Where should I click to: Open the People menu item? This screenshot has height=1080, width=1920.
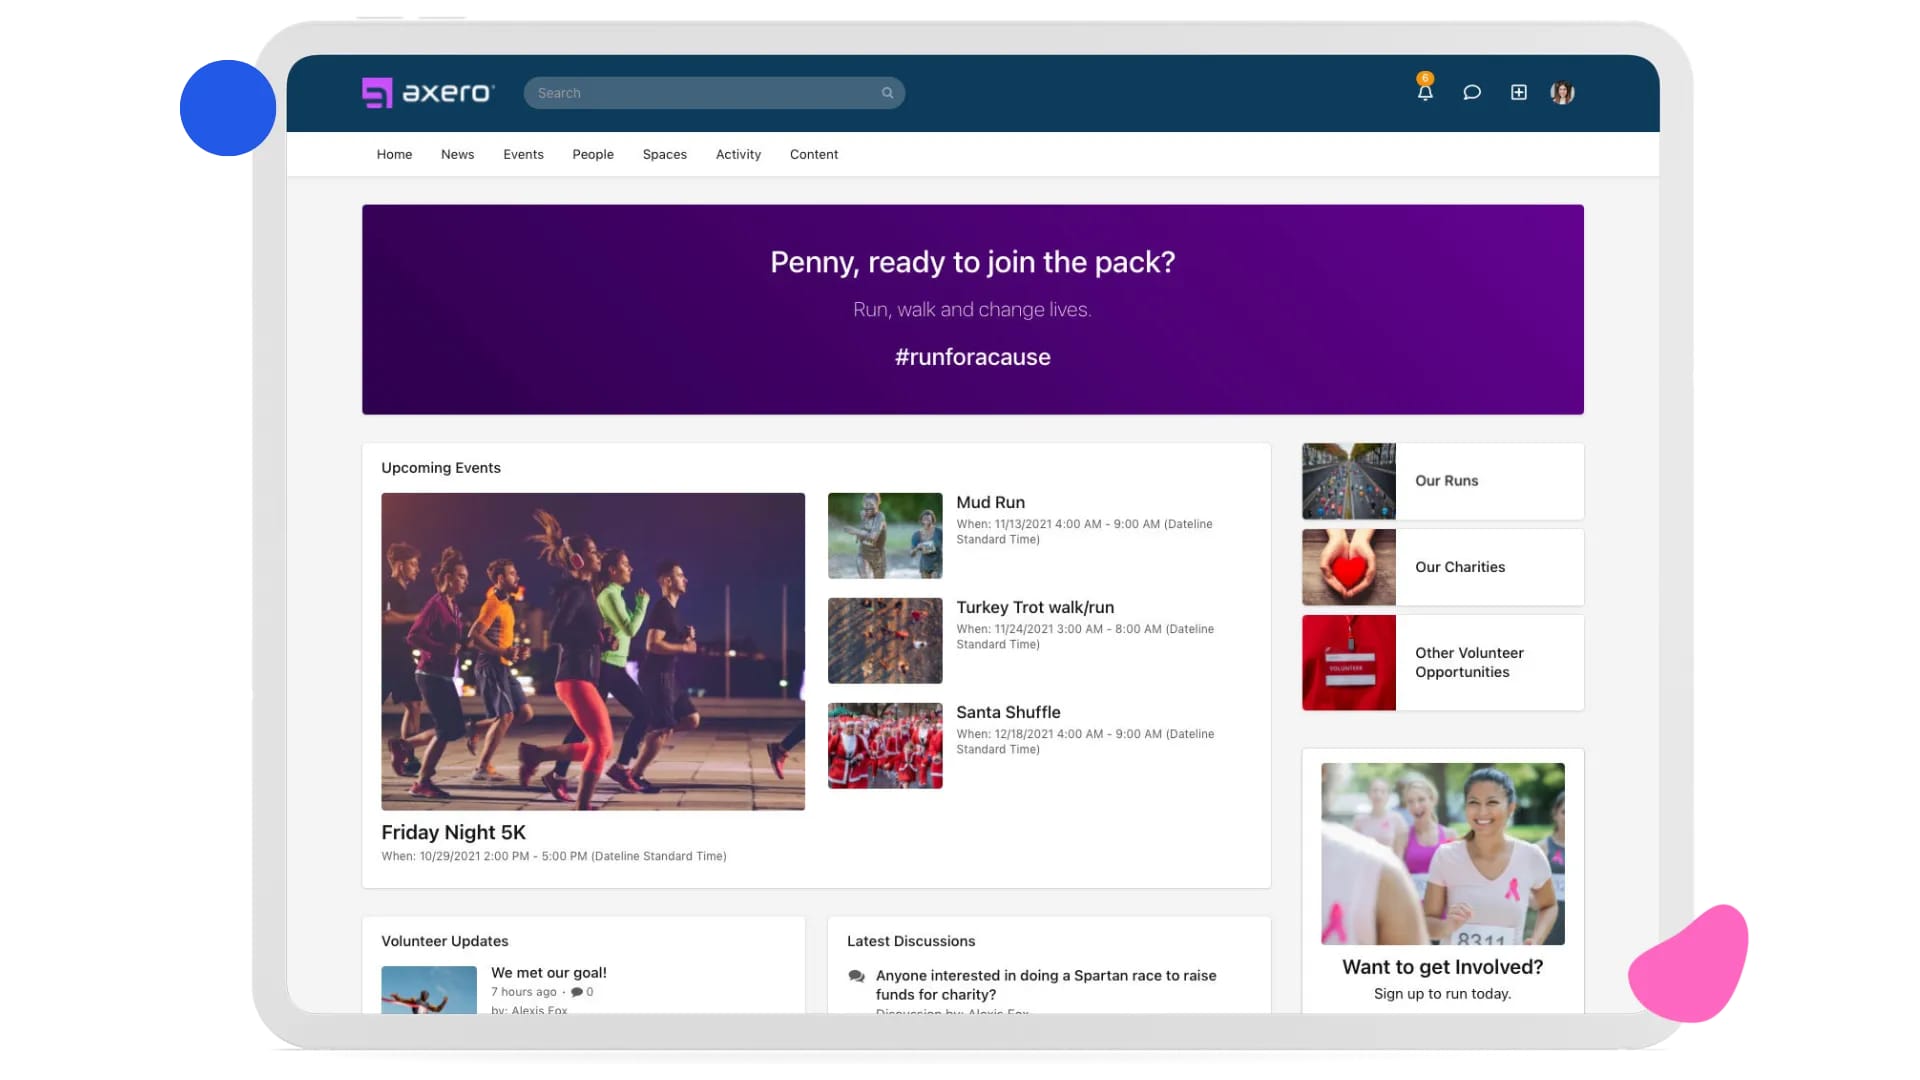click(593, 154)
